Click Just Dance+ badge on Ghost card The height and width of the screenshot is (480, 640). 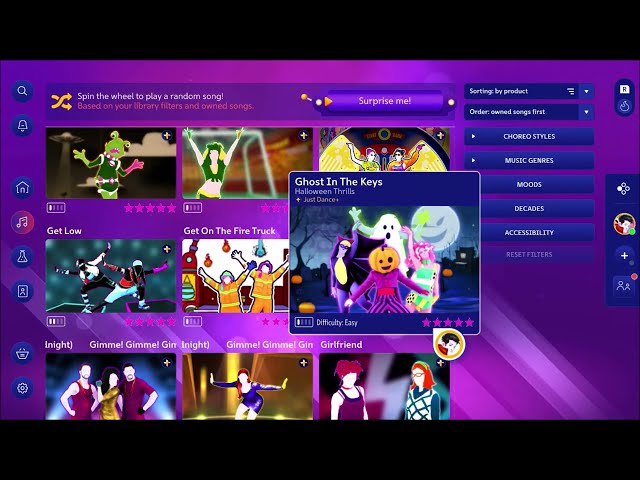[317, 200]
